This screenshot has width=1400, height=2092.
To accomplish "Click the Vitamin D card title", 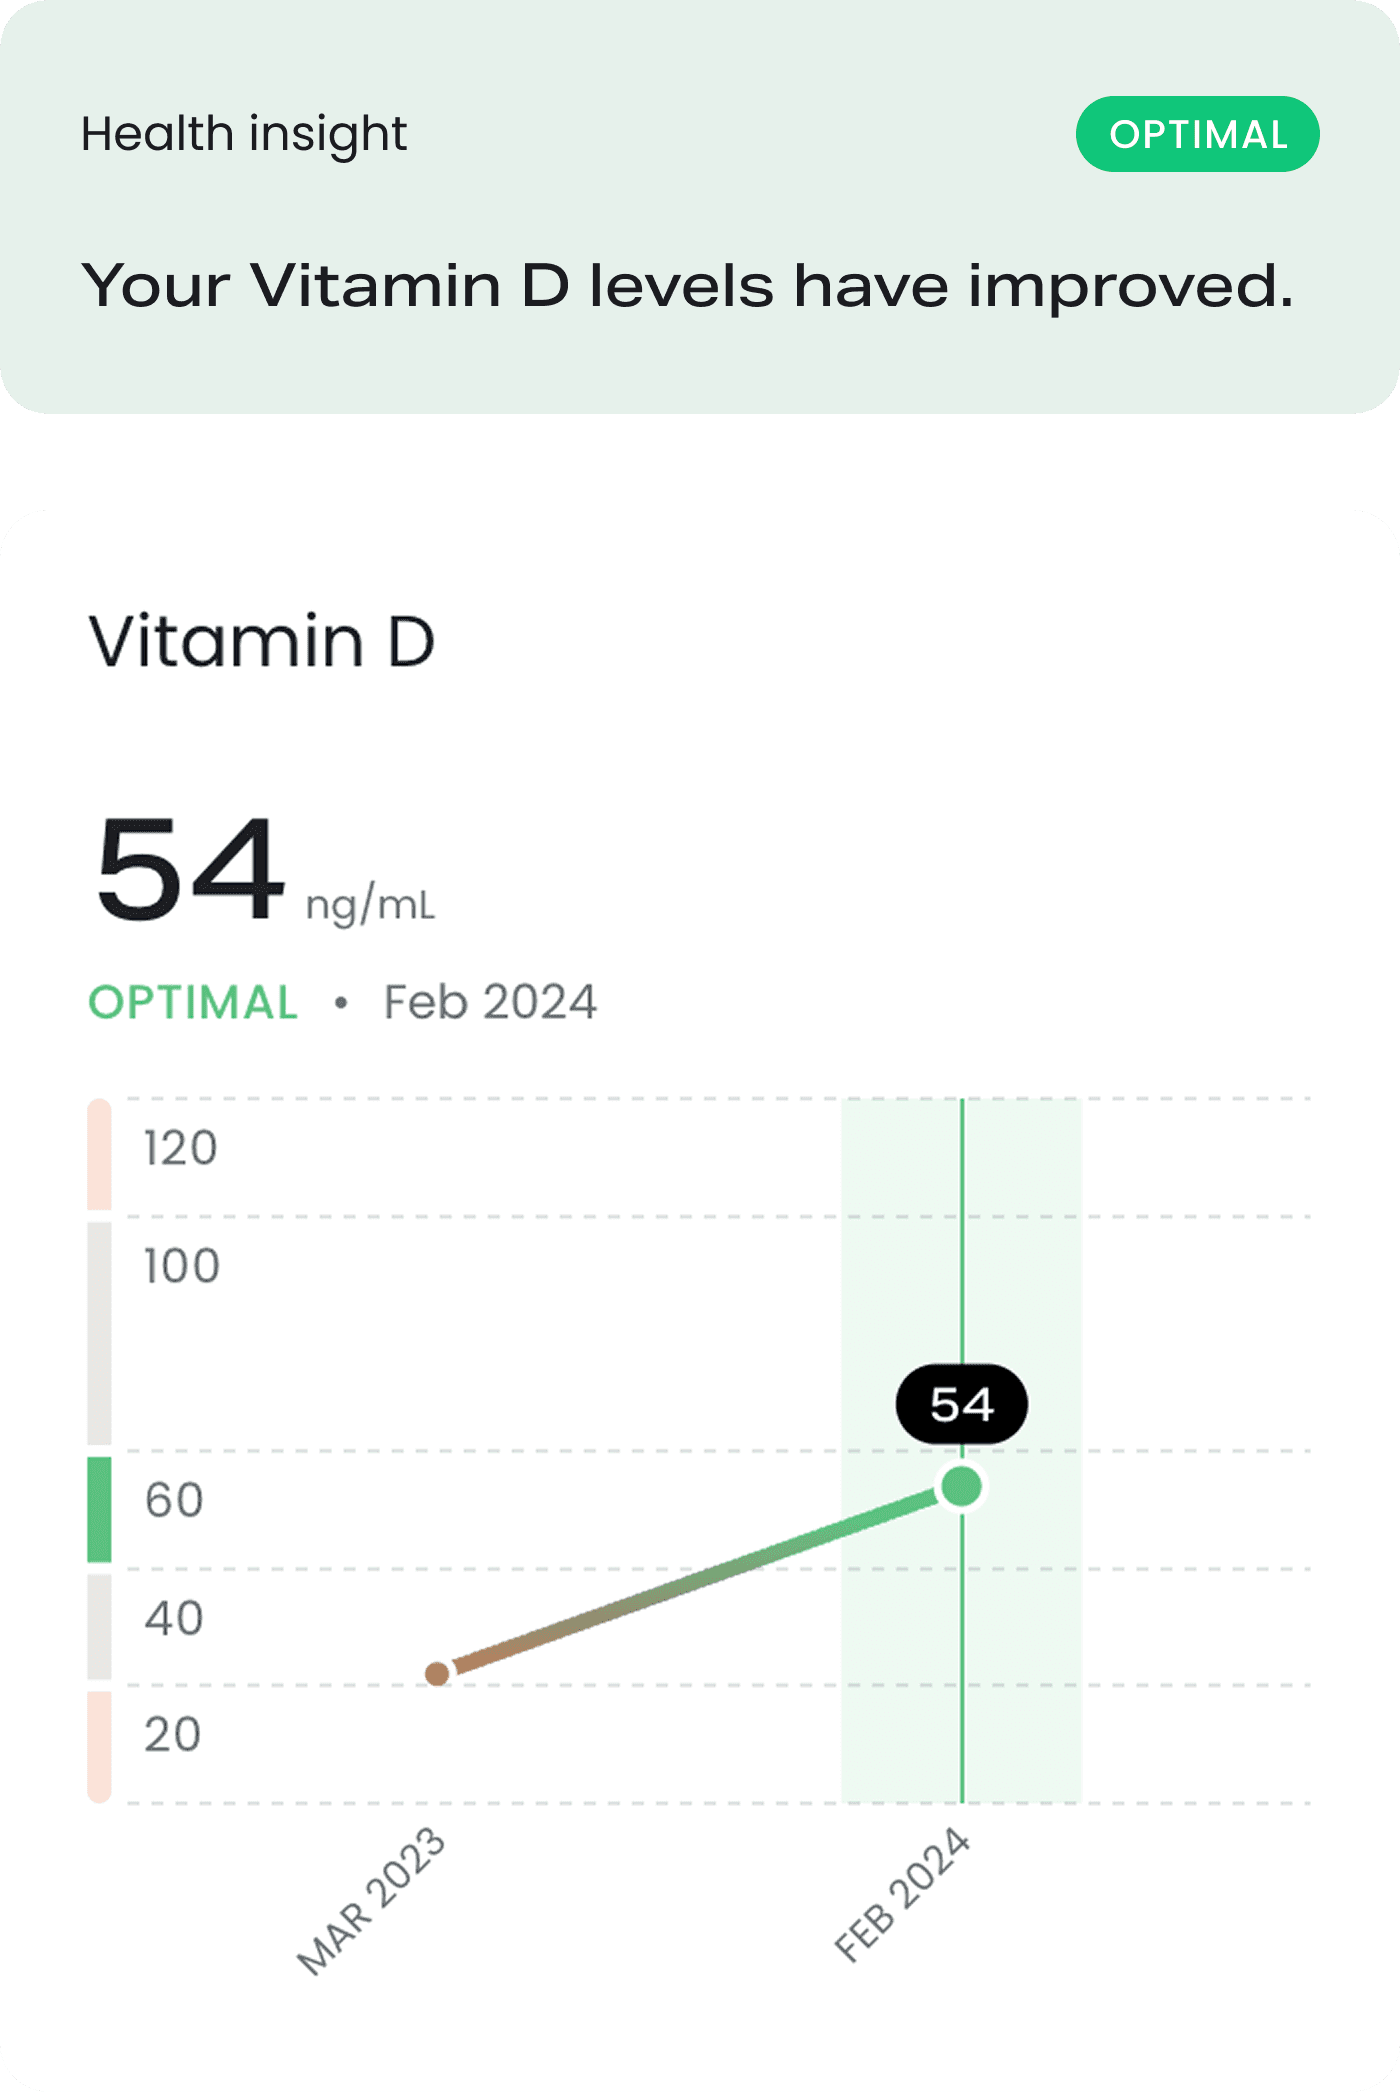I will (x=262, y=641).
